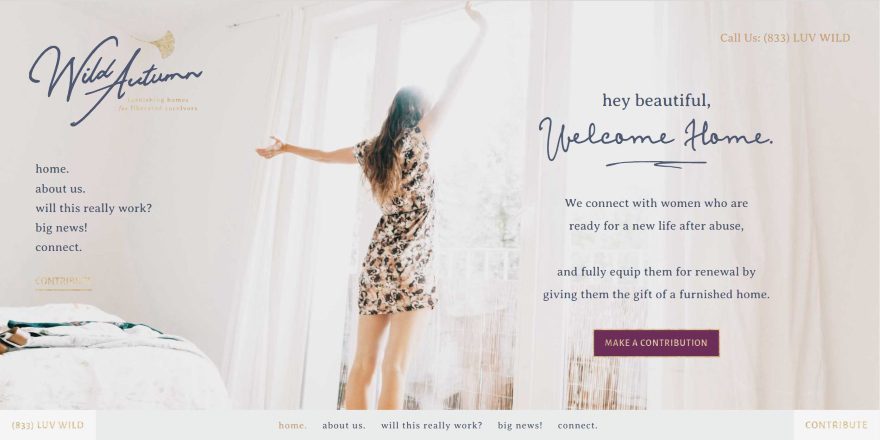
Task: Open the 'home.' link in the sidebar
Action: click(52, 169)
